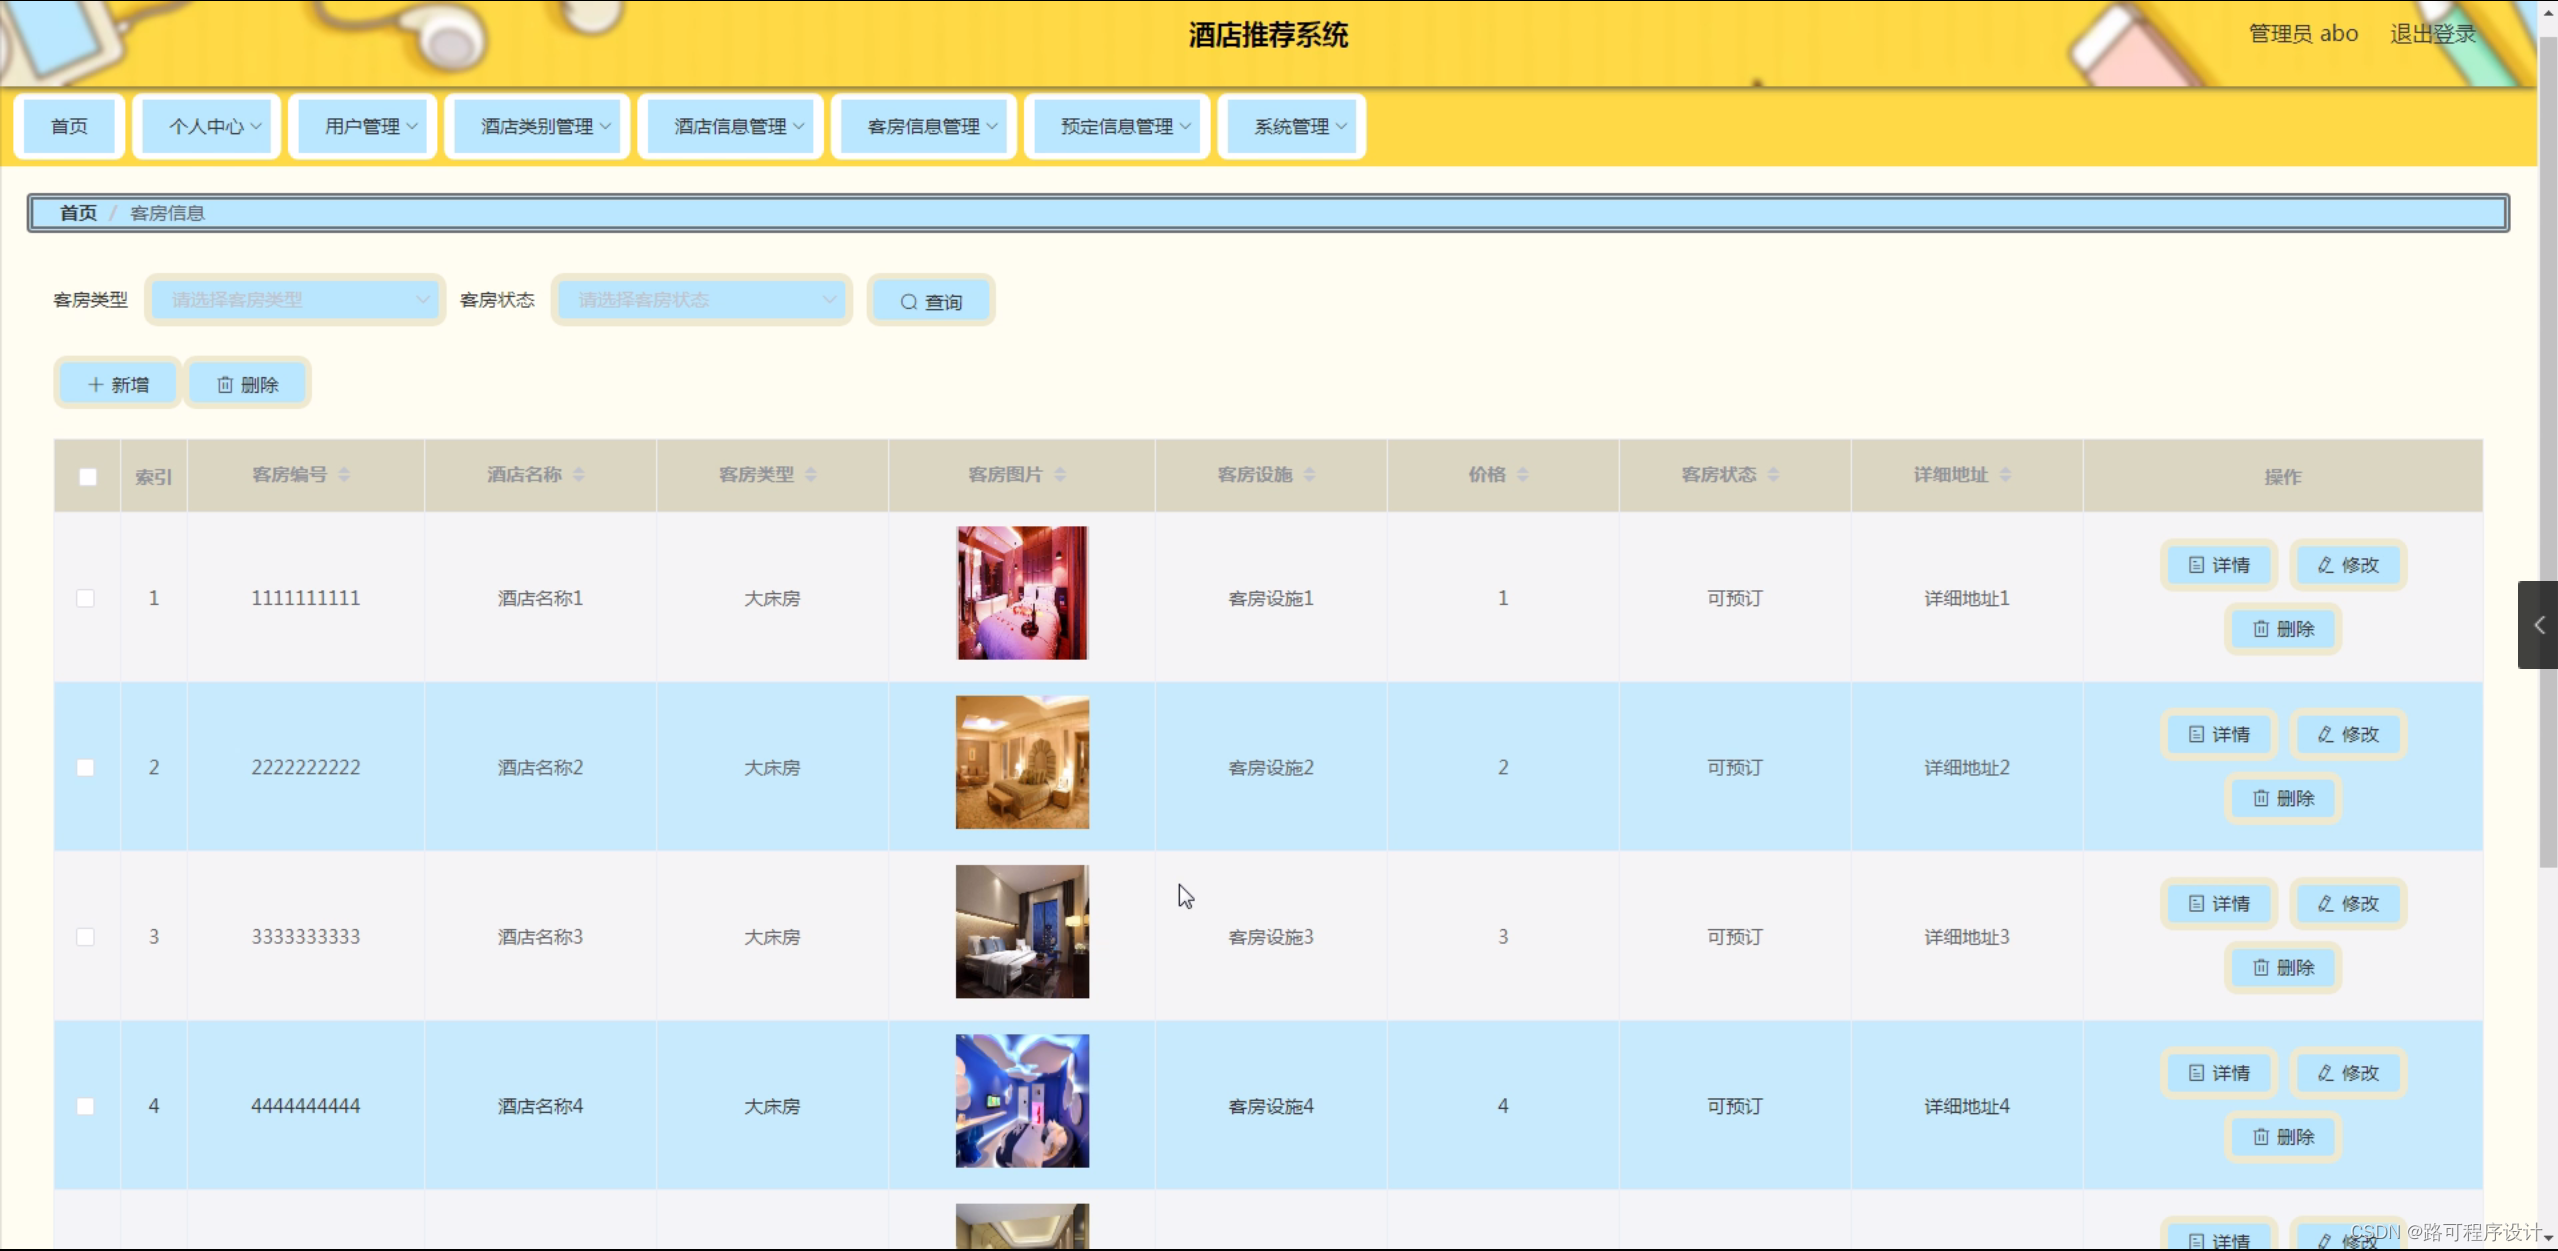Check the checkbox for row index 3
Image resolution: width=2558 pixels, height=1251 pixels.
point(86,937)
